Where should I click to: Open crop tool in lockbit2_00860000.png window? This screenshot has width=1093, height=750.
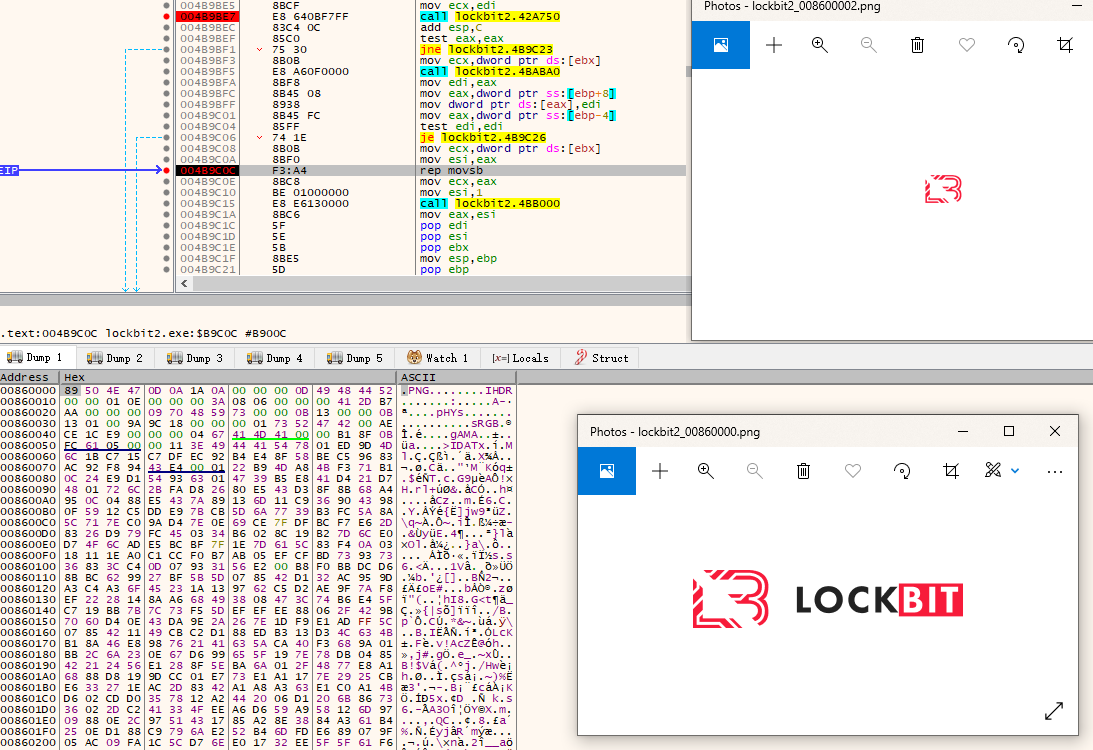click(x=951, y=471)
